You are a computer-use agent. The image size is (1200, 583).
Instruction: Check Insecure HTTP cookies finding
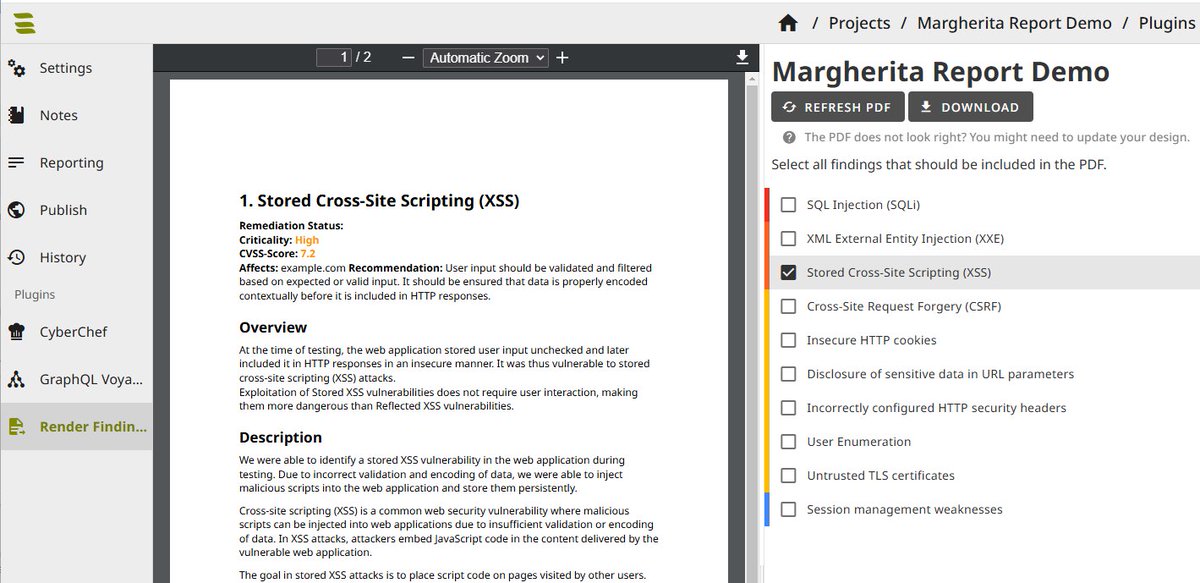coord(788,340)
